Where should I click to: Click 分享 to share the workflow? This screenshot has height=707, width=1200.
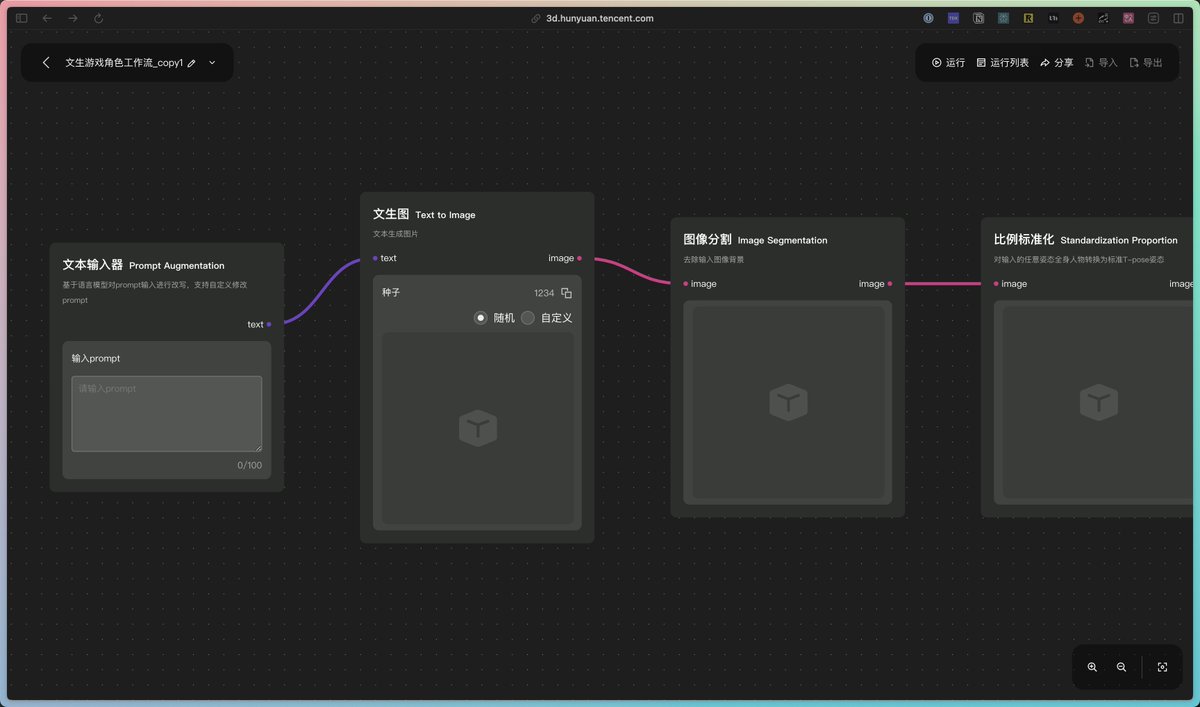click(x=1056, y=62)
